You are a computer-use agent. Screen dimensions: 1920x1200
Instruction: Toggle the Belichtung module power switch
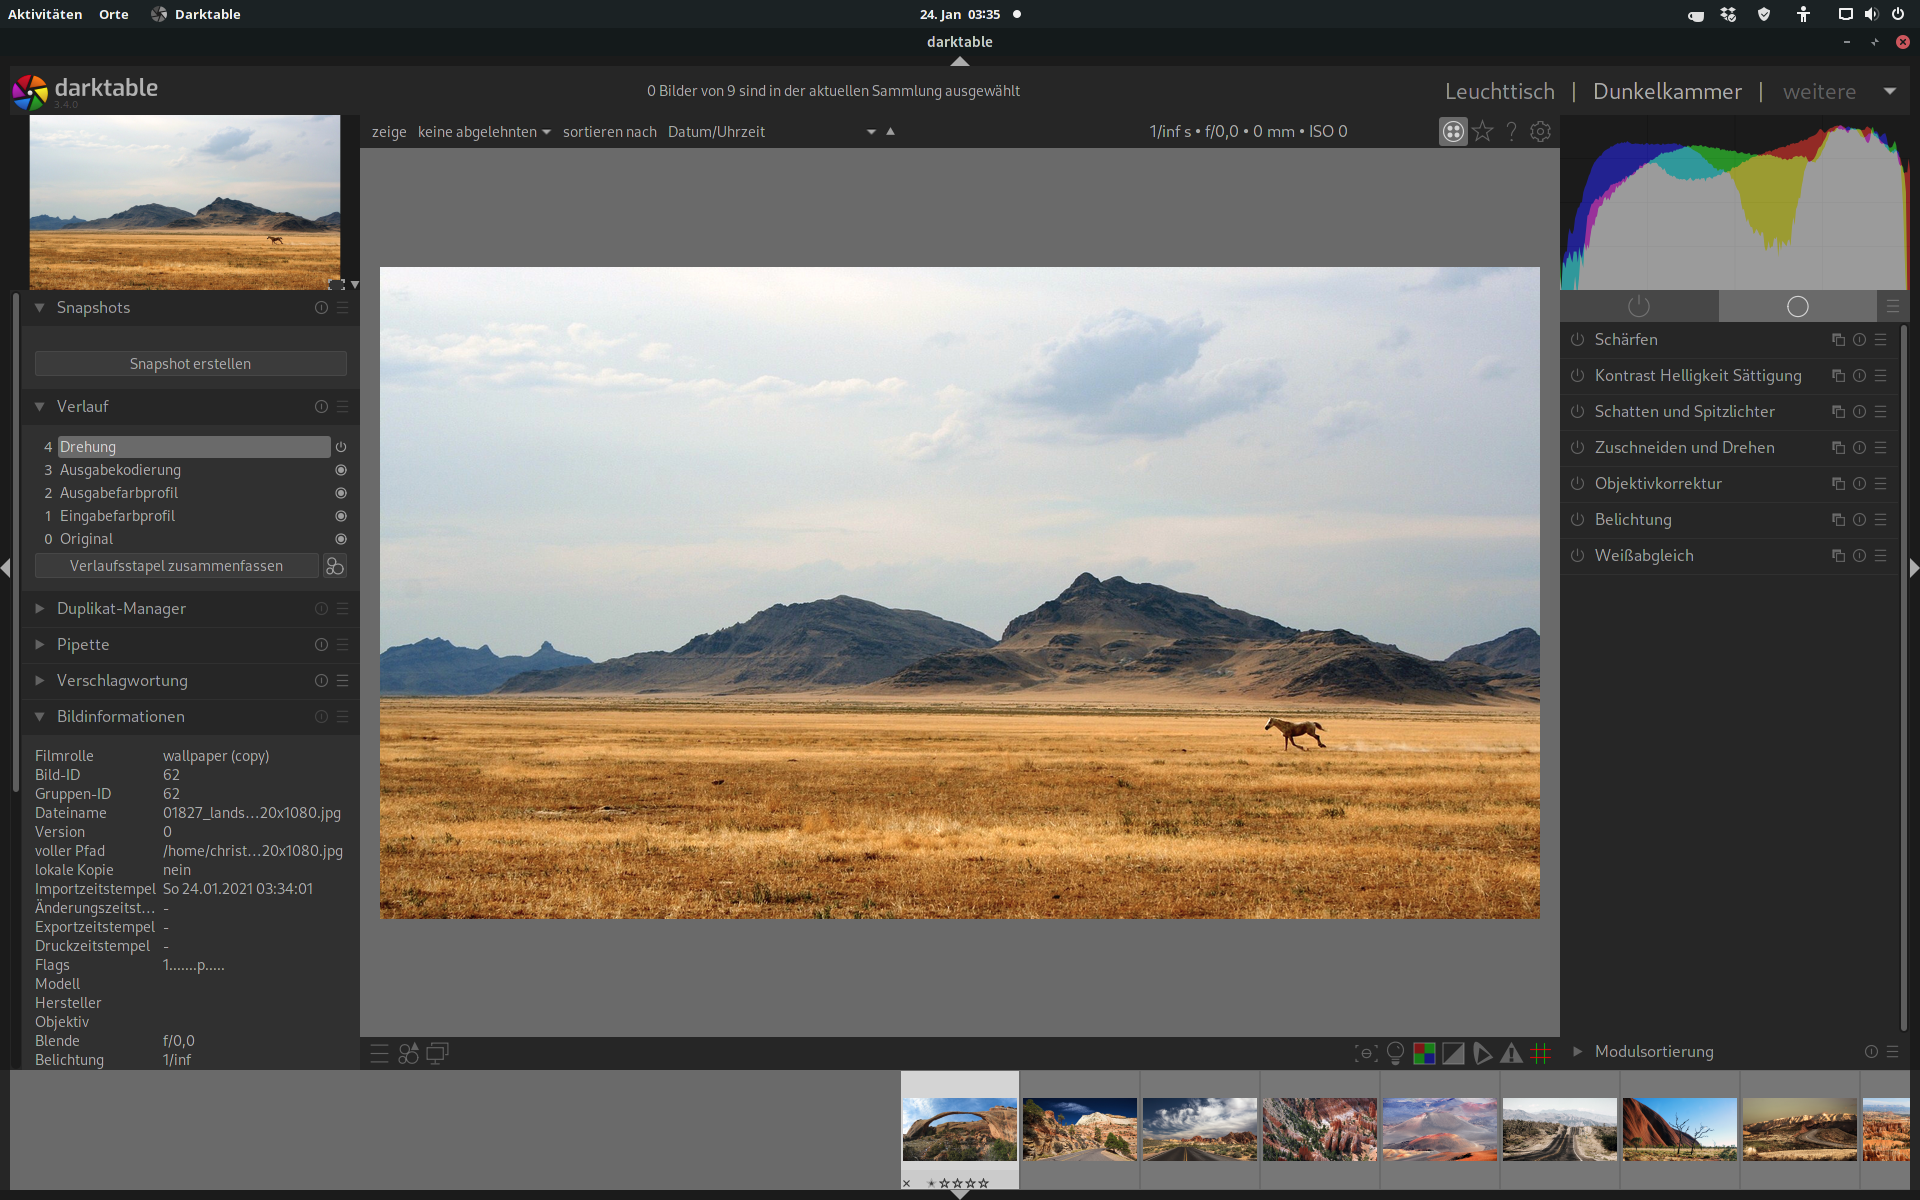(1576, 520)
